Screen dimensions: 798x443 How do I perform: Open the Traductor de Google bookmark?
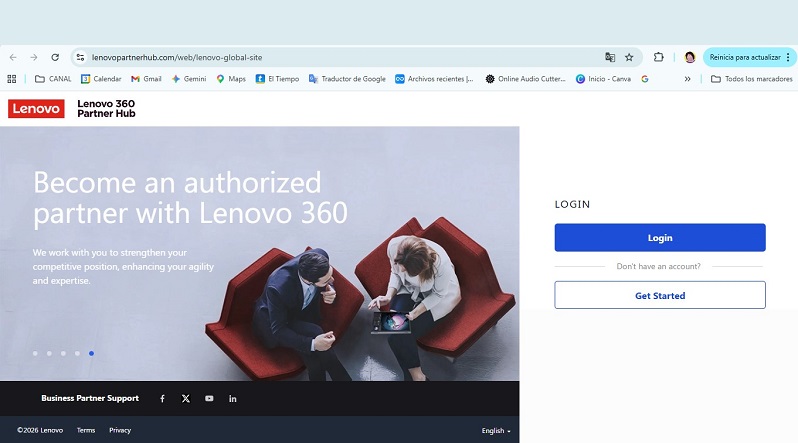[347, 79]
